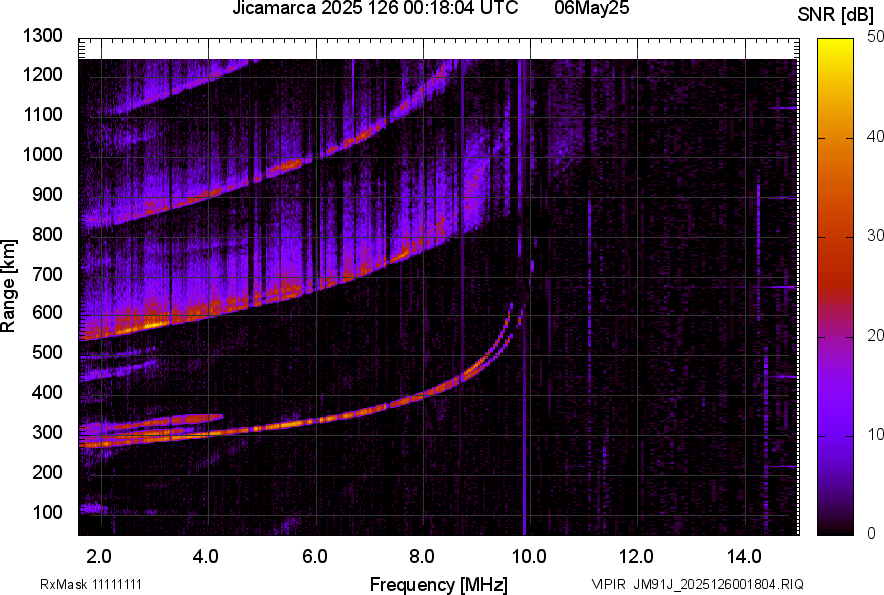The width and height of the screenshot is (884, 595).
Task: Click the range tick label '300'
Action: [x=47, y=432]
